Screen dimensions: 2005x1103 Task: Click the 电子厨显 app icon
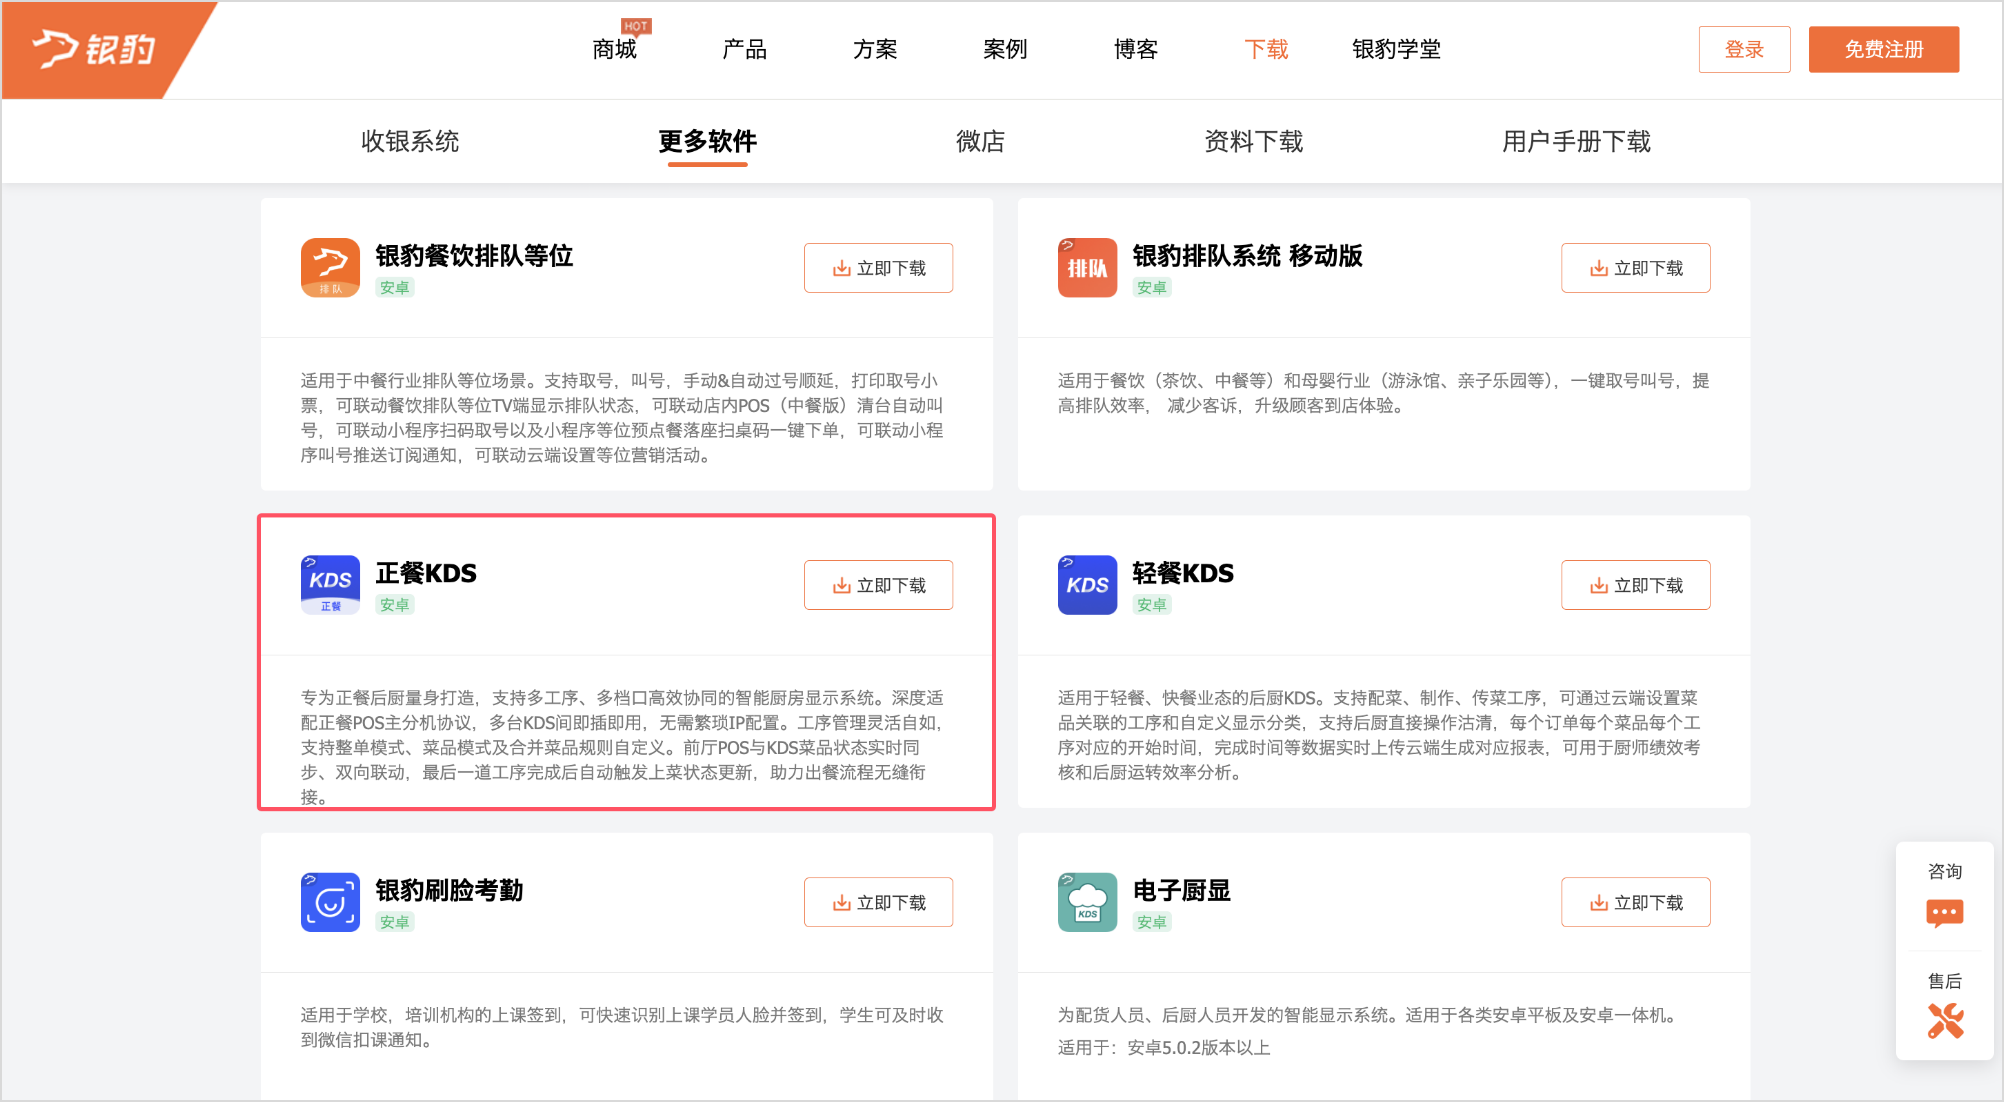click(x=1087, y=901)
